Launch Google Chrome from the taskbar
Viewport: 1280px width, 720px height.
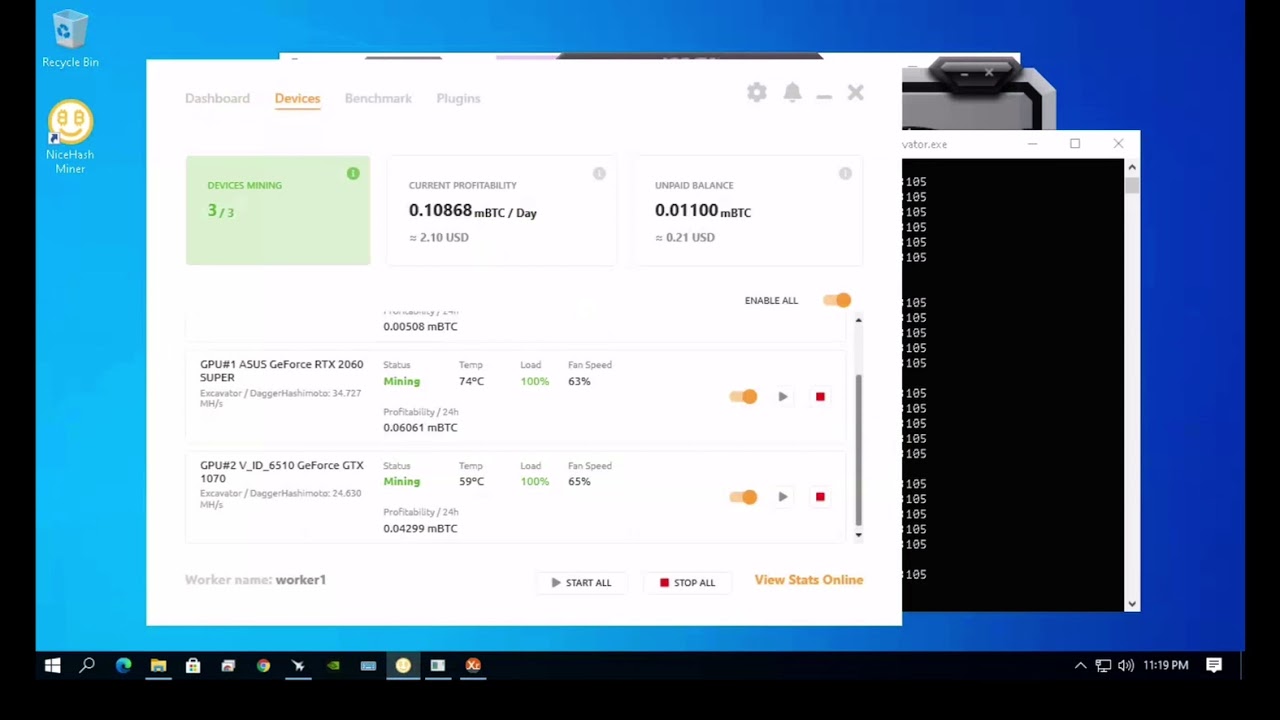(263, 665)
